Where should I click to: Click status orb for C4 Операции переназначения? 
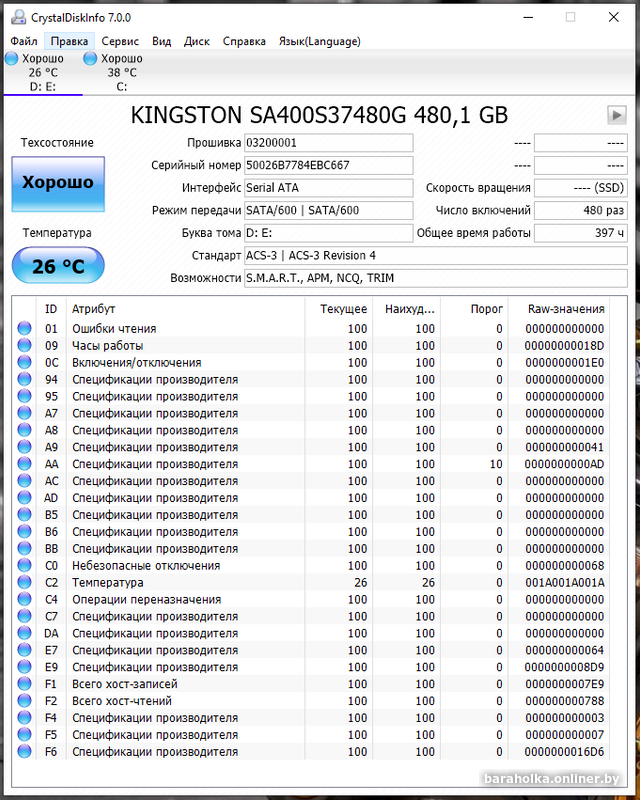(x=24, y=598)
